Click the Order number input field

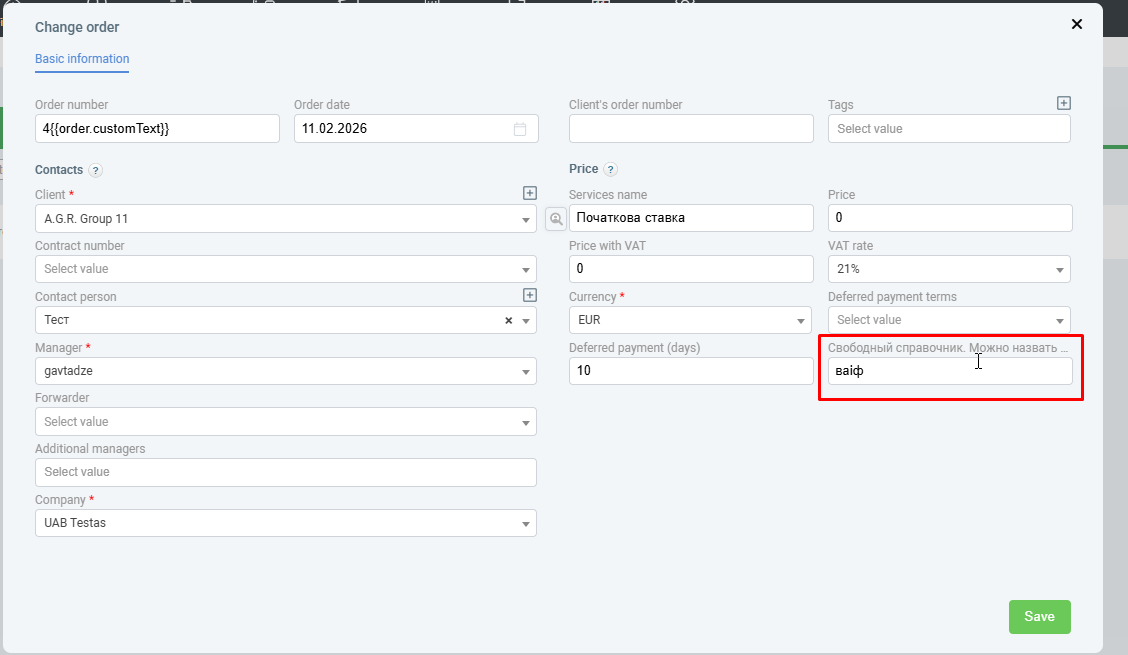157,129
